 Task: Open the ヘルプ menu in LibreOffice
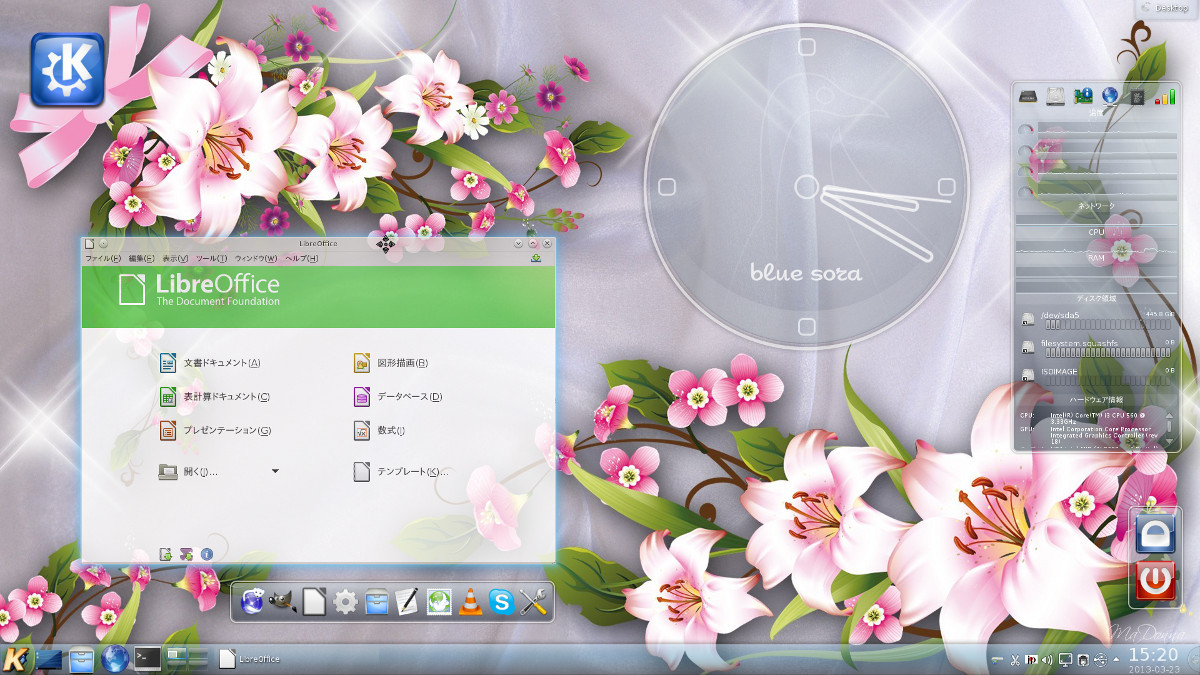pos(302,258)
